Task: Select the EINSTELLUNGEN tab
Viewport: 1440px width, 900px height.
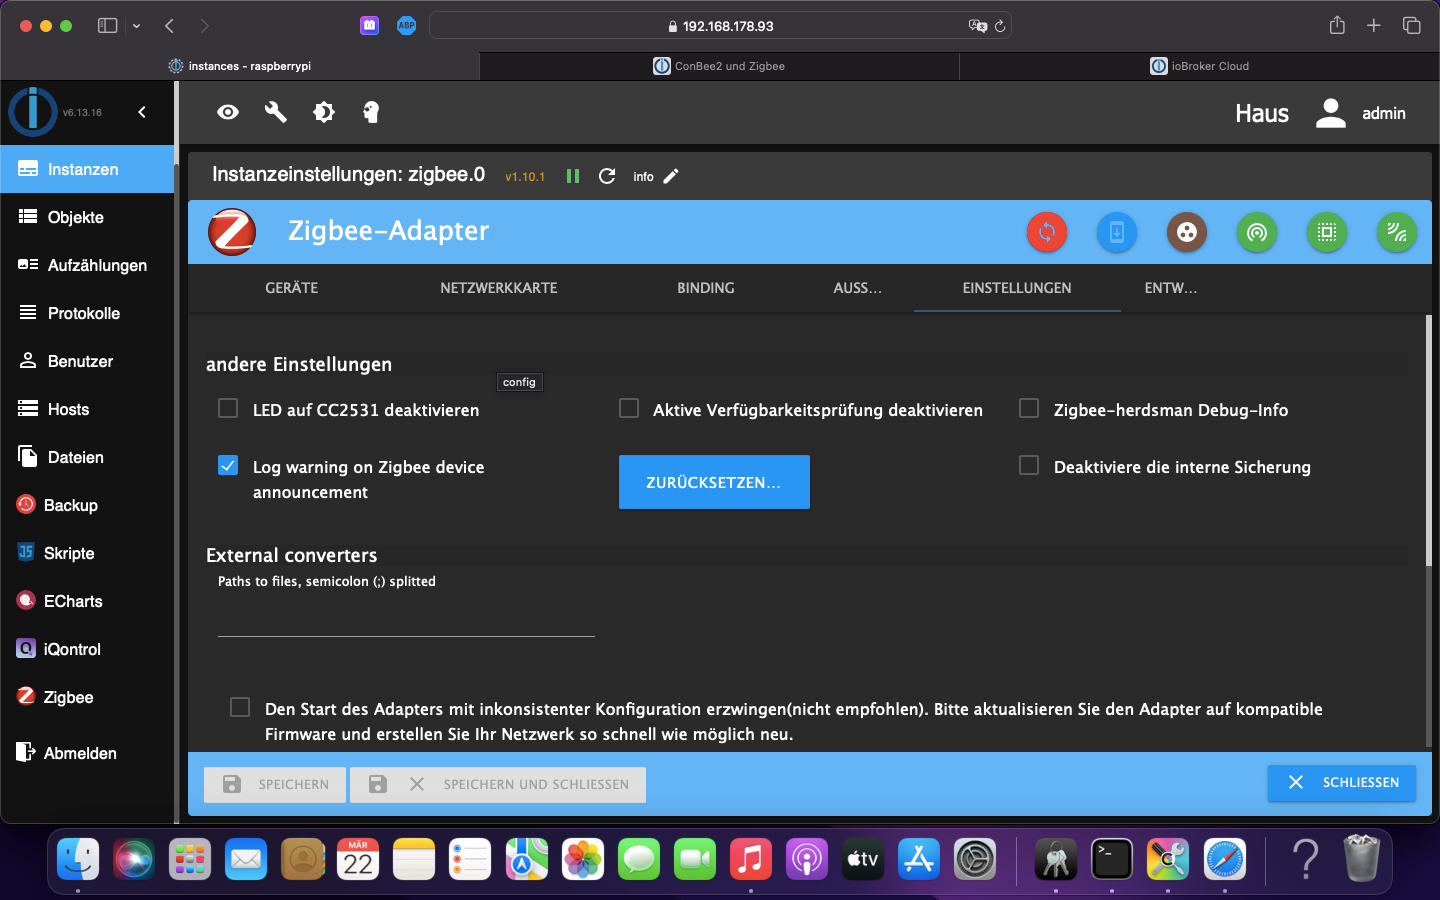Action: [x=1017, y=288]
